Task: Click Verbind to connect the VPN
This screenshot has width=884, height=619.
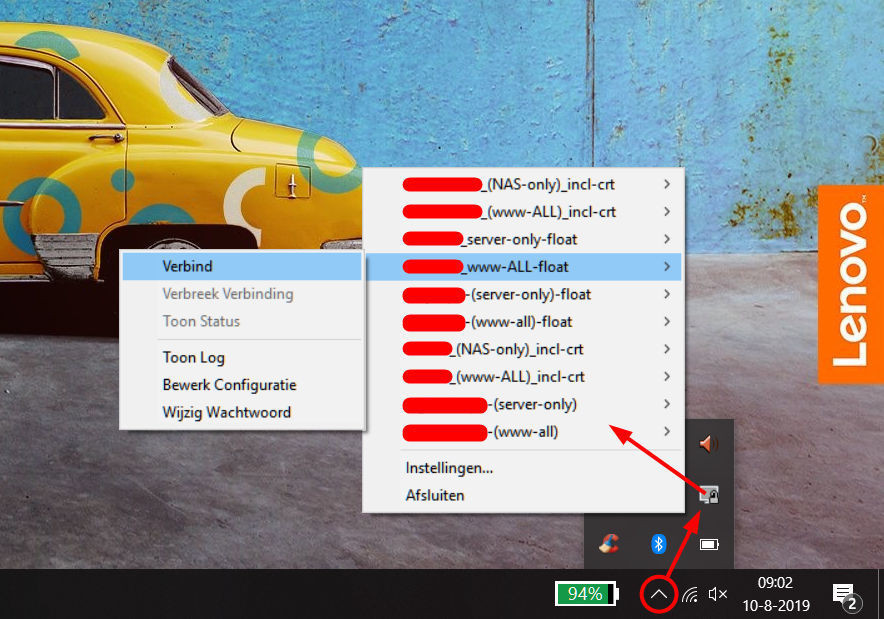Action: tap(242, 266)
